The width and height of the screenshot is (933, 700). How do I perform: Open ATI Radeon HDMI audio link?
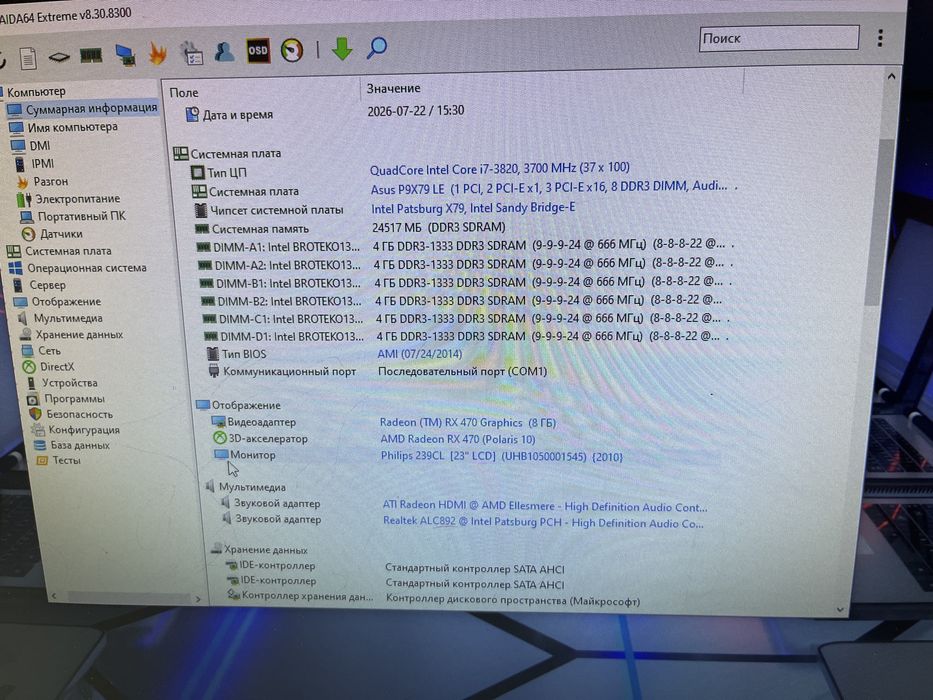545,507
